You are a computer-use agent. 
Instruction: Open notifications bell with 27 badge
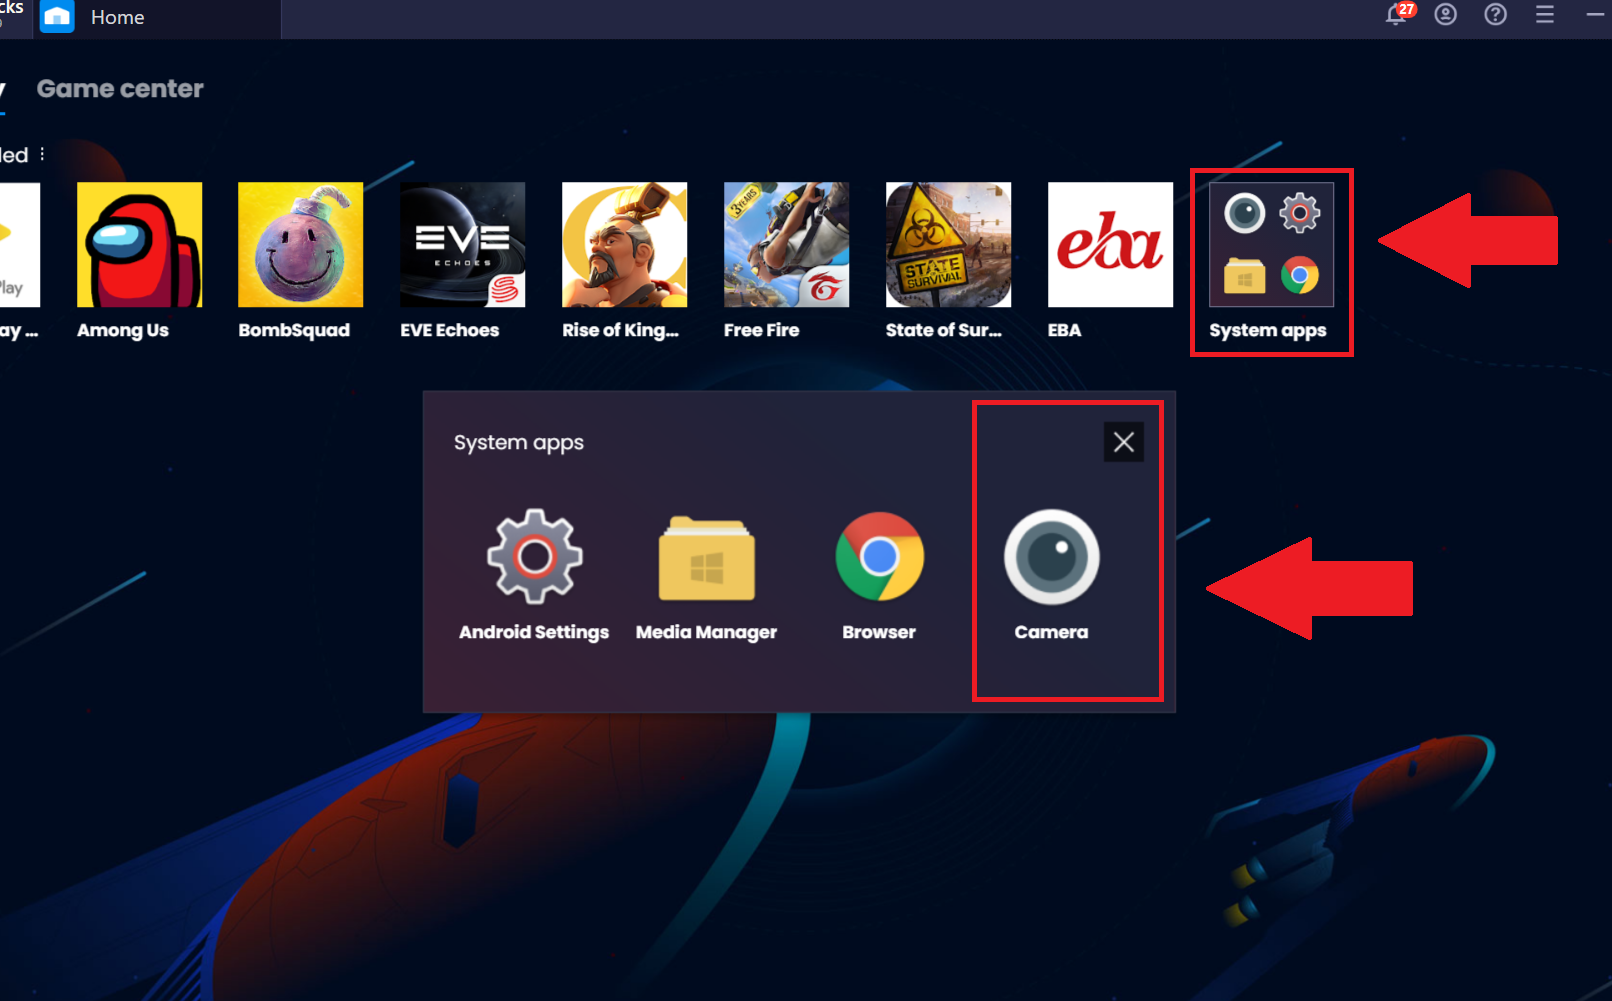pyautogui.click(x=1397, y=14)
